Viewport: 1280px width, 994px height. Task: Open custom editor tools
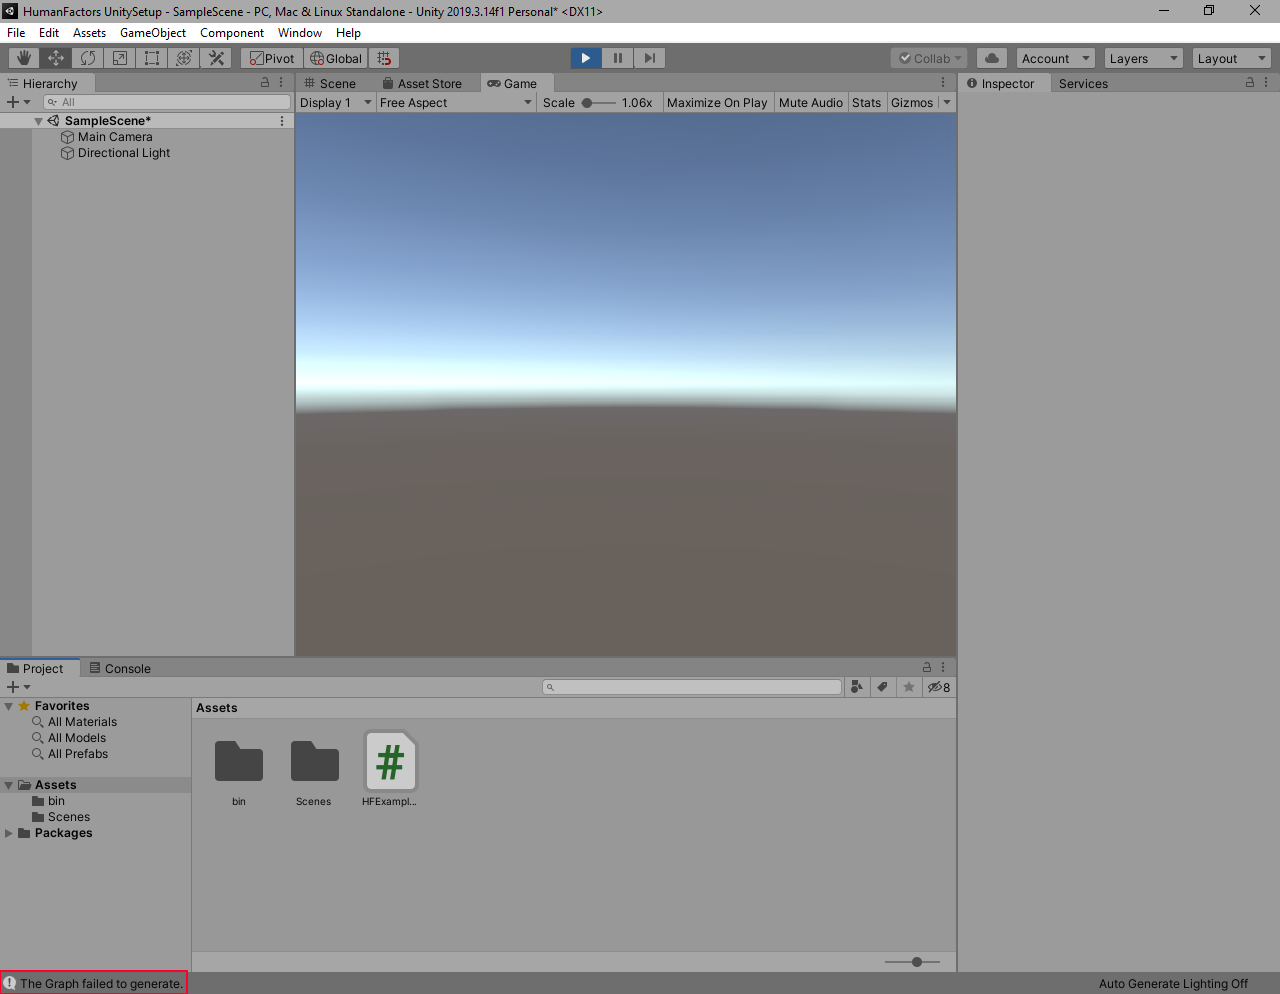pyautogui.click(x=216, y=58)
